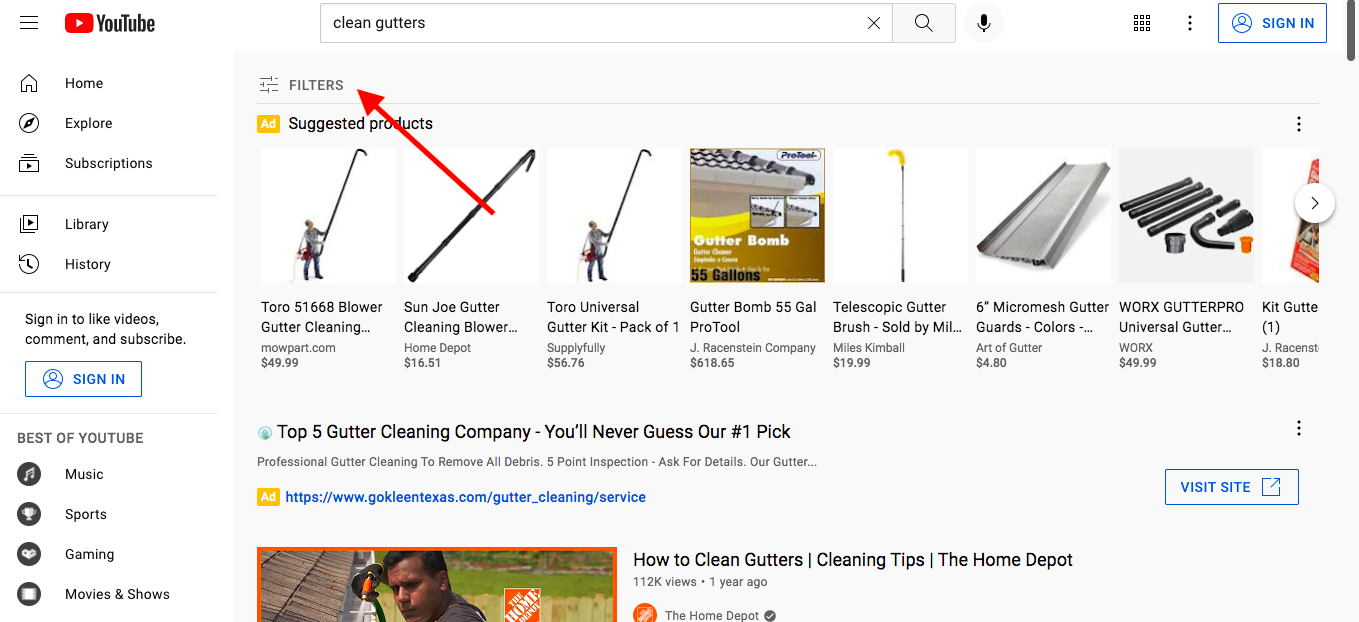Open the FILTERS panel
This screenshot has height=622, width=1359.
pyautogui.click(x=301, y=85)
